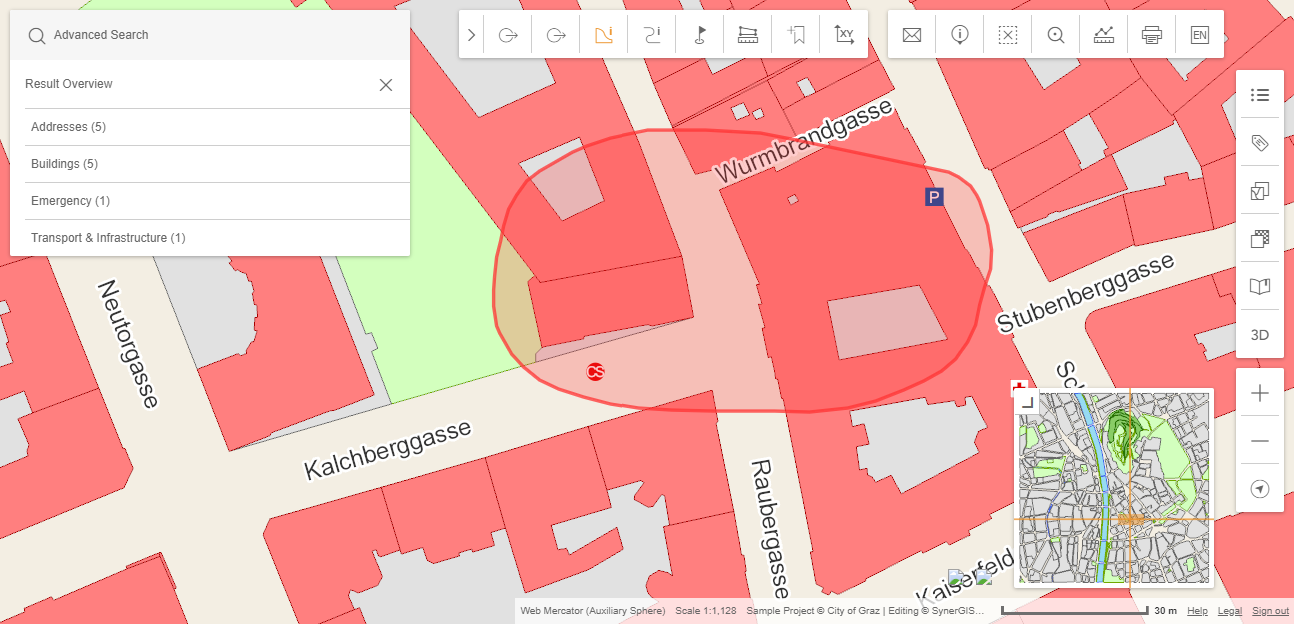
Task: Switch to 3D view
Action: click(x=1259, y=335)
